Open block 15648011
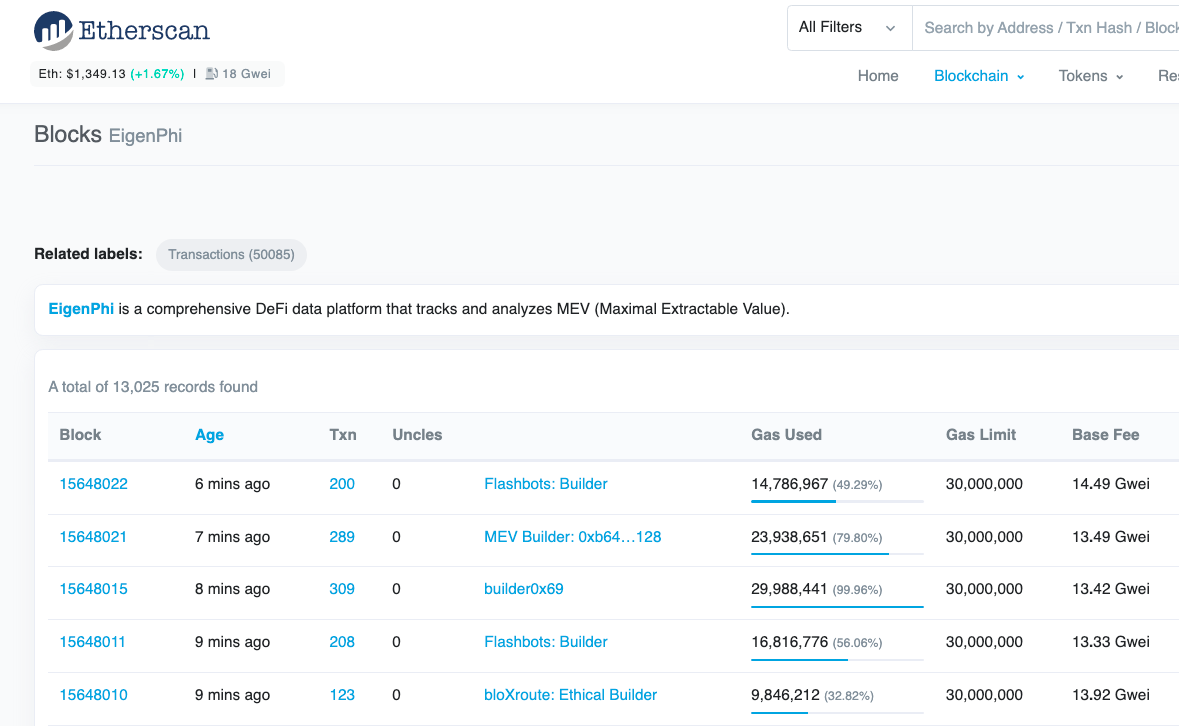1179x726 pixels. [x=92, y=642]
